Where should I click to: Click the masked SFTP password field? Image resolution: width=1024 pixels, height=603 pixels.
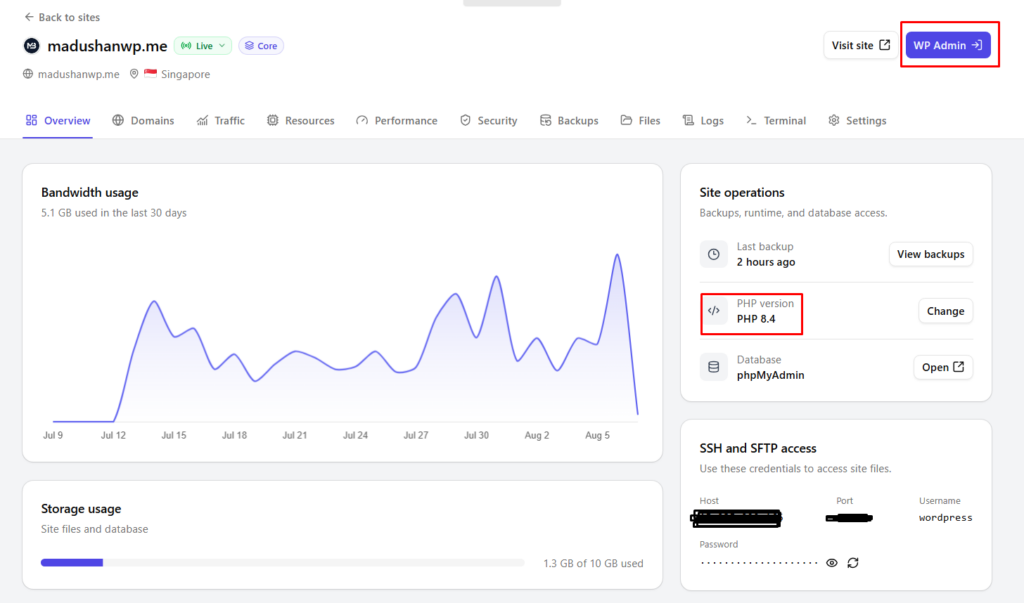(x=759, y=562)
